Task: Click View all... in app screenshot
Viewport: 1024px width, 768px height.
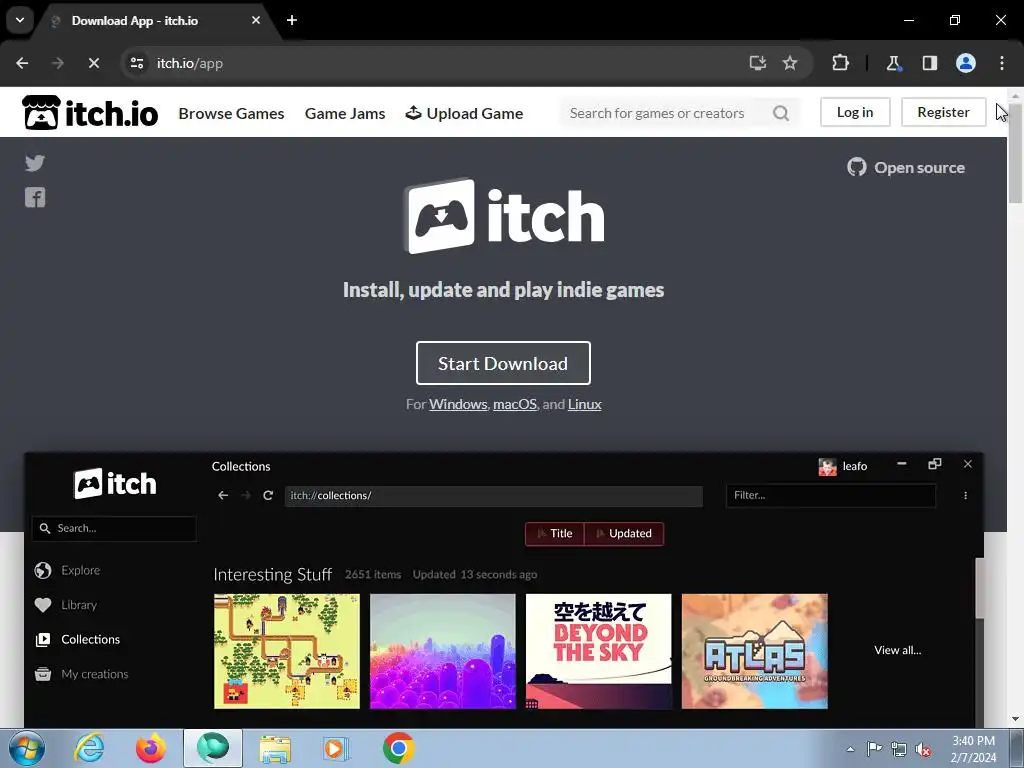Action: pyautogui.click(x=897, y=650)
